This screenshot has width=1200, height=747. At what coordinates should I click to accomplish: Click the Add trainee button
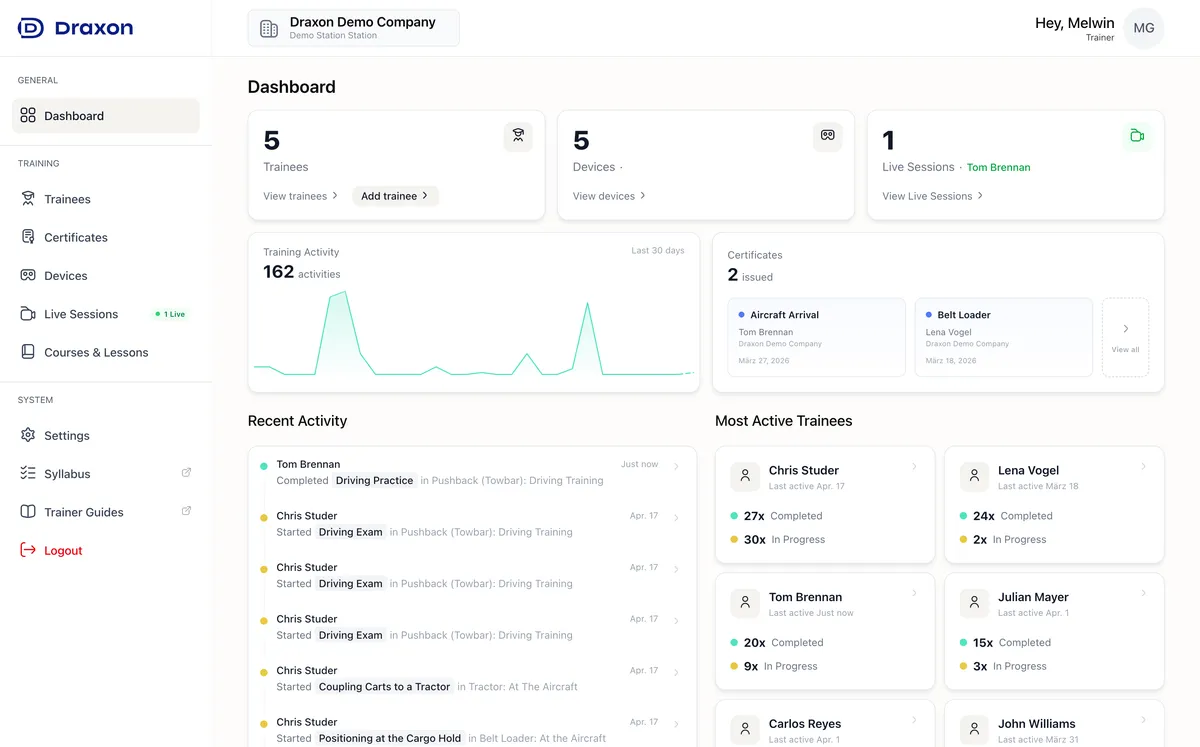click(x=395, y=196)
